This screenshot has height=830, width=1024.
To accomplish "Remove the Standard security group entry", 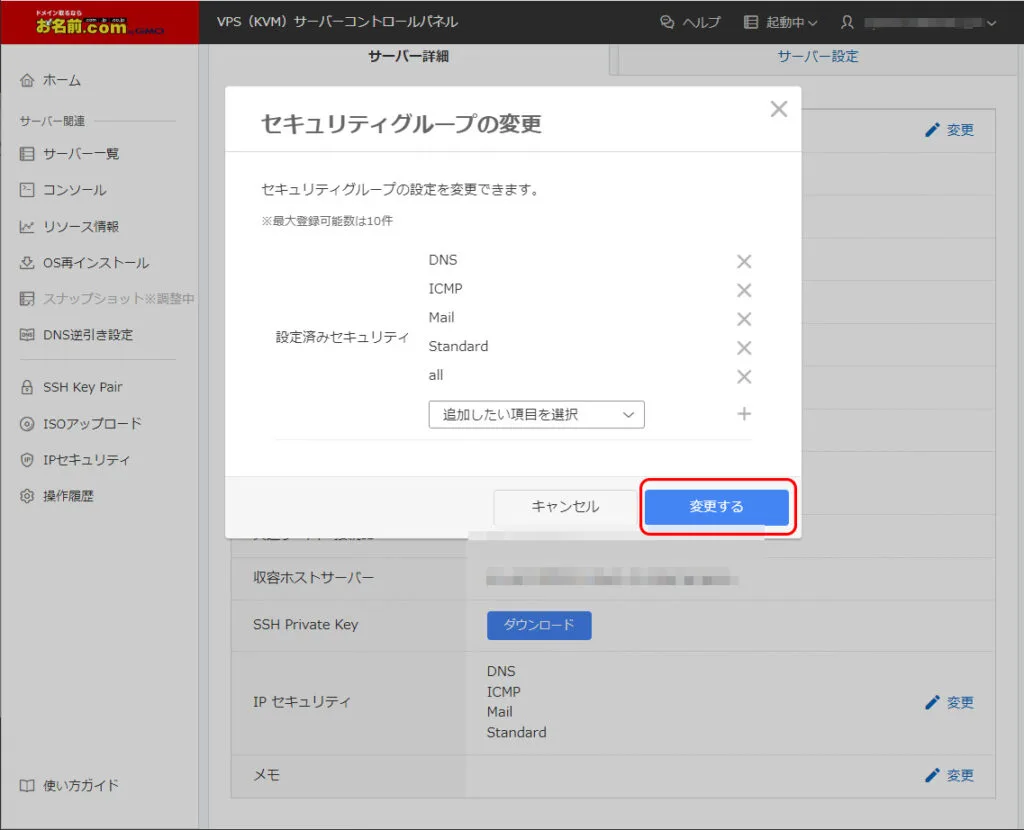I will (744, 348).
